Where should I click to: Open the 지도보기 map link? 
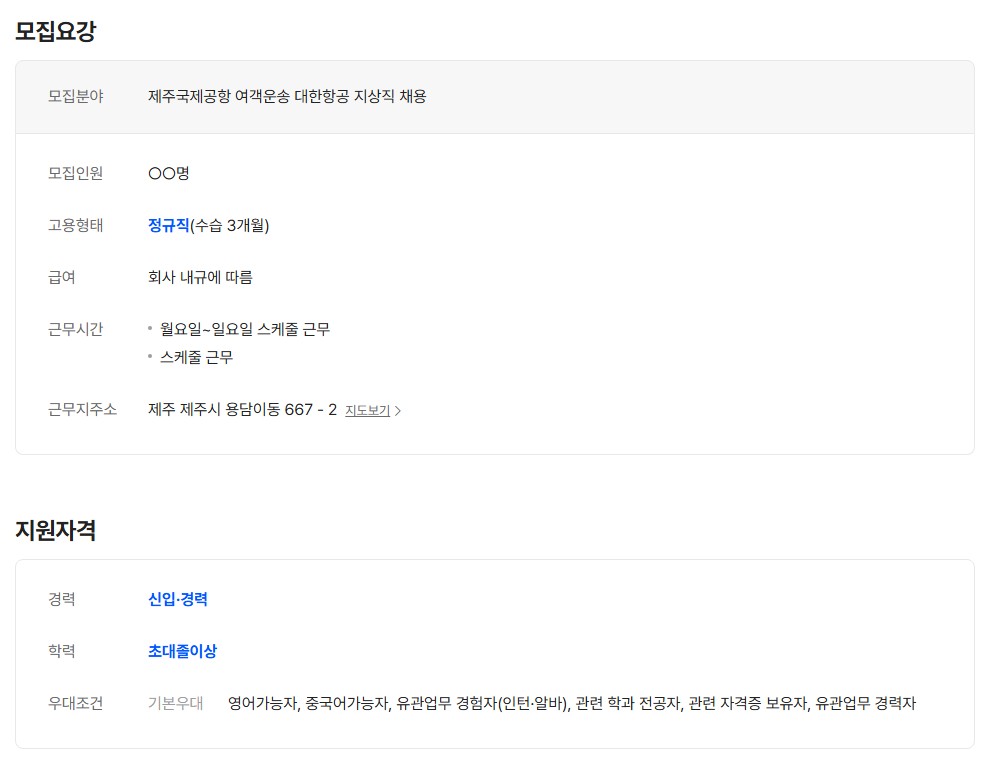pos(367,410)
